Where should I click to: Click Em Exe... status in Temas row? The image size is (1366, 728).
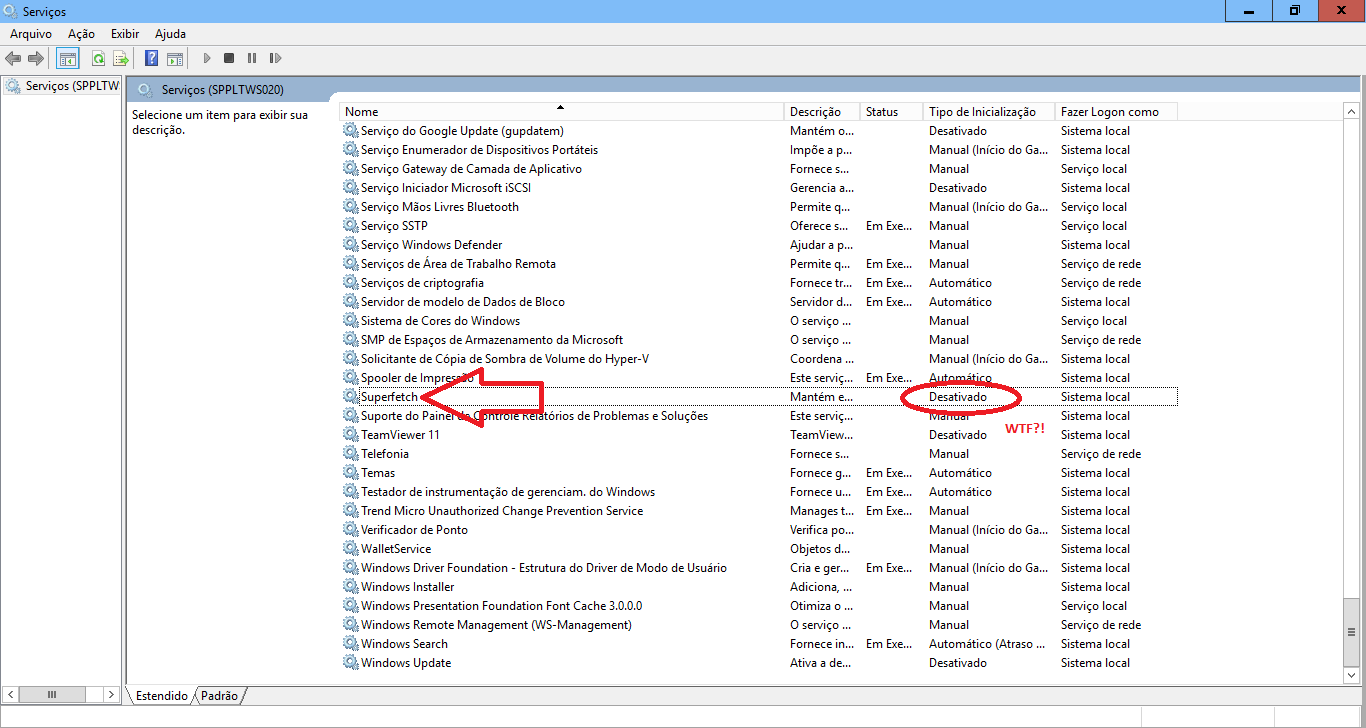(x=889, y=473)
